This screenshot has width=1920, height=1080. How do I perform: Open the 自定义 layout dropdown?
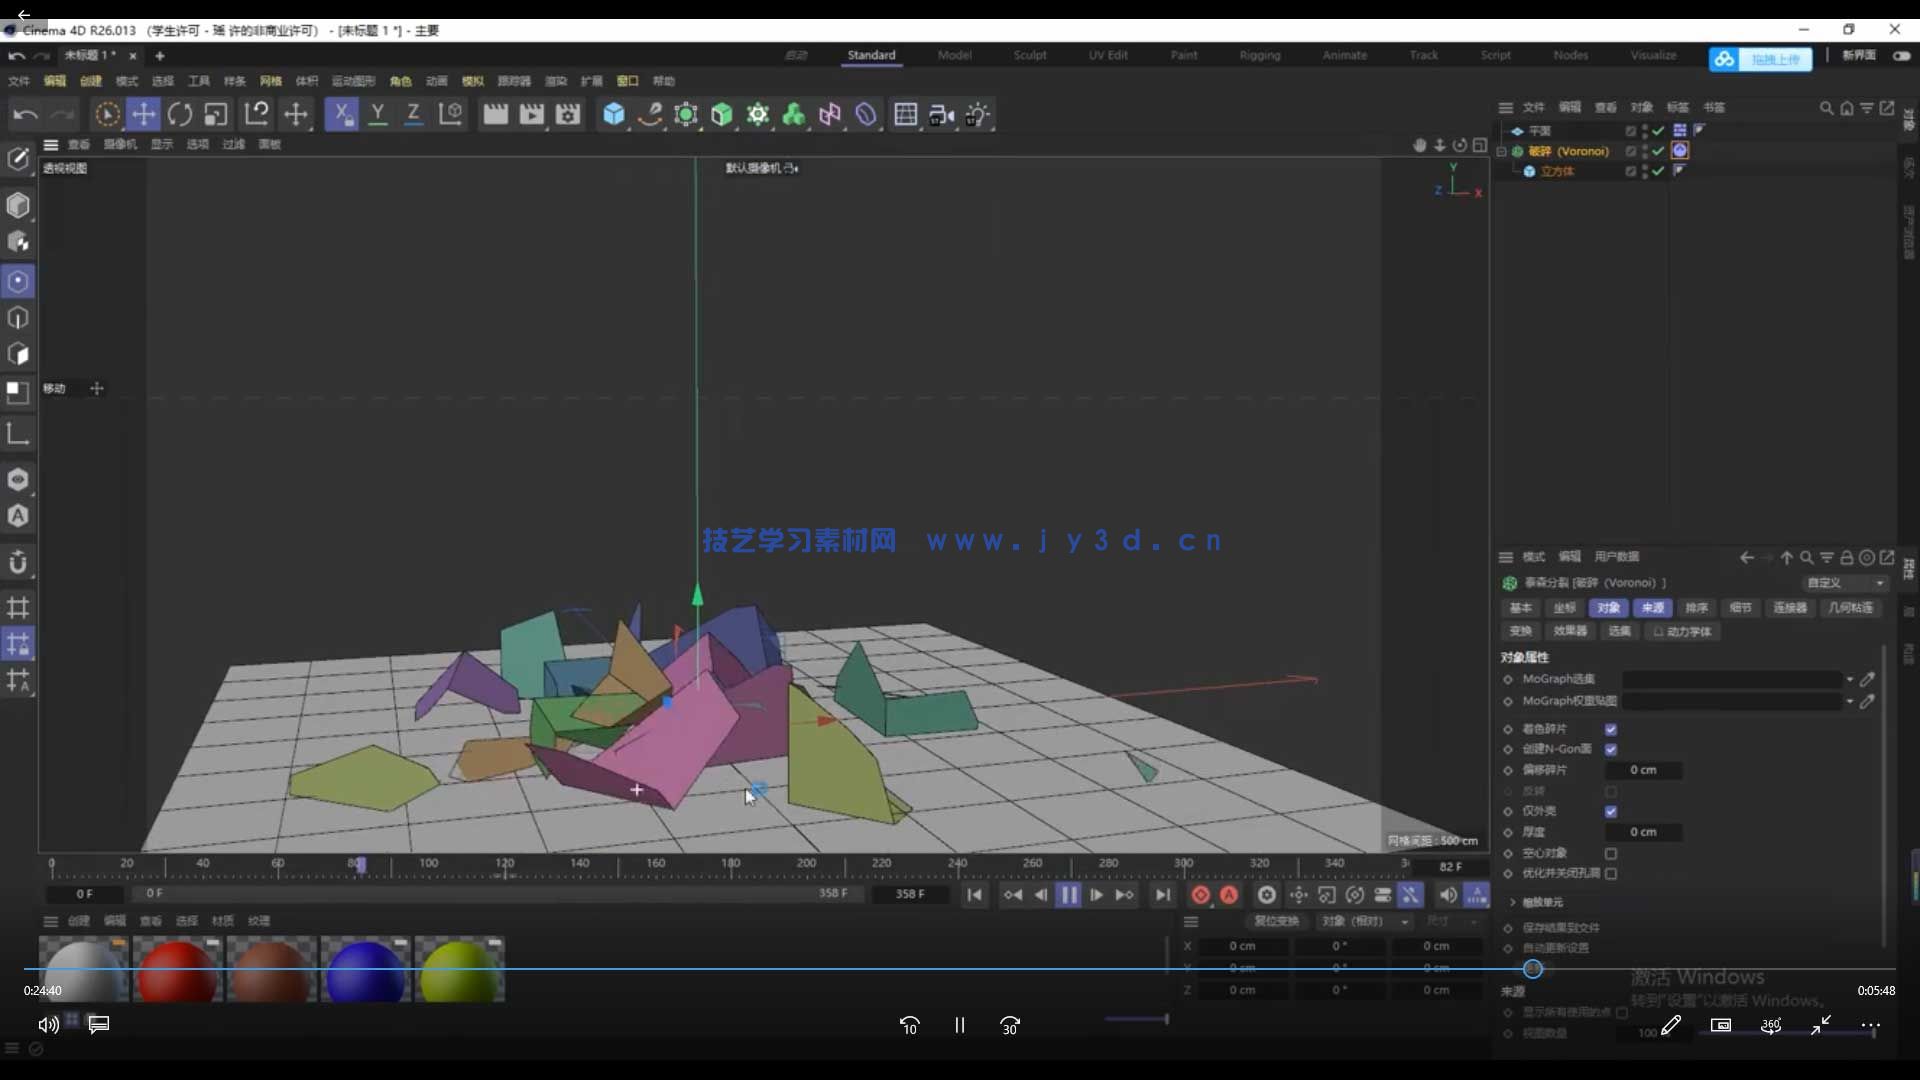tap(1844, 583)
